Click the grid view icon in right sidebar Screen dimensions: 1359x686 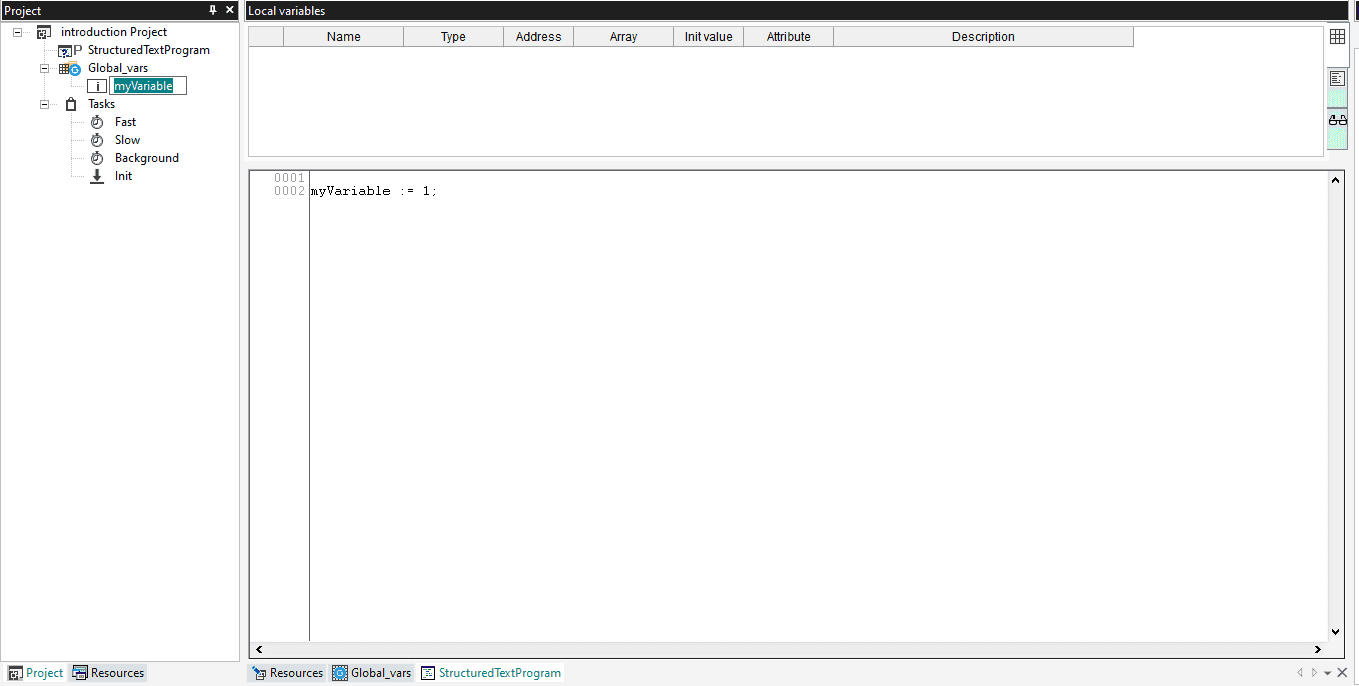1337,37
